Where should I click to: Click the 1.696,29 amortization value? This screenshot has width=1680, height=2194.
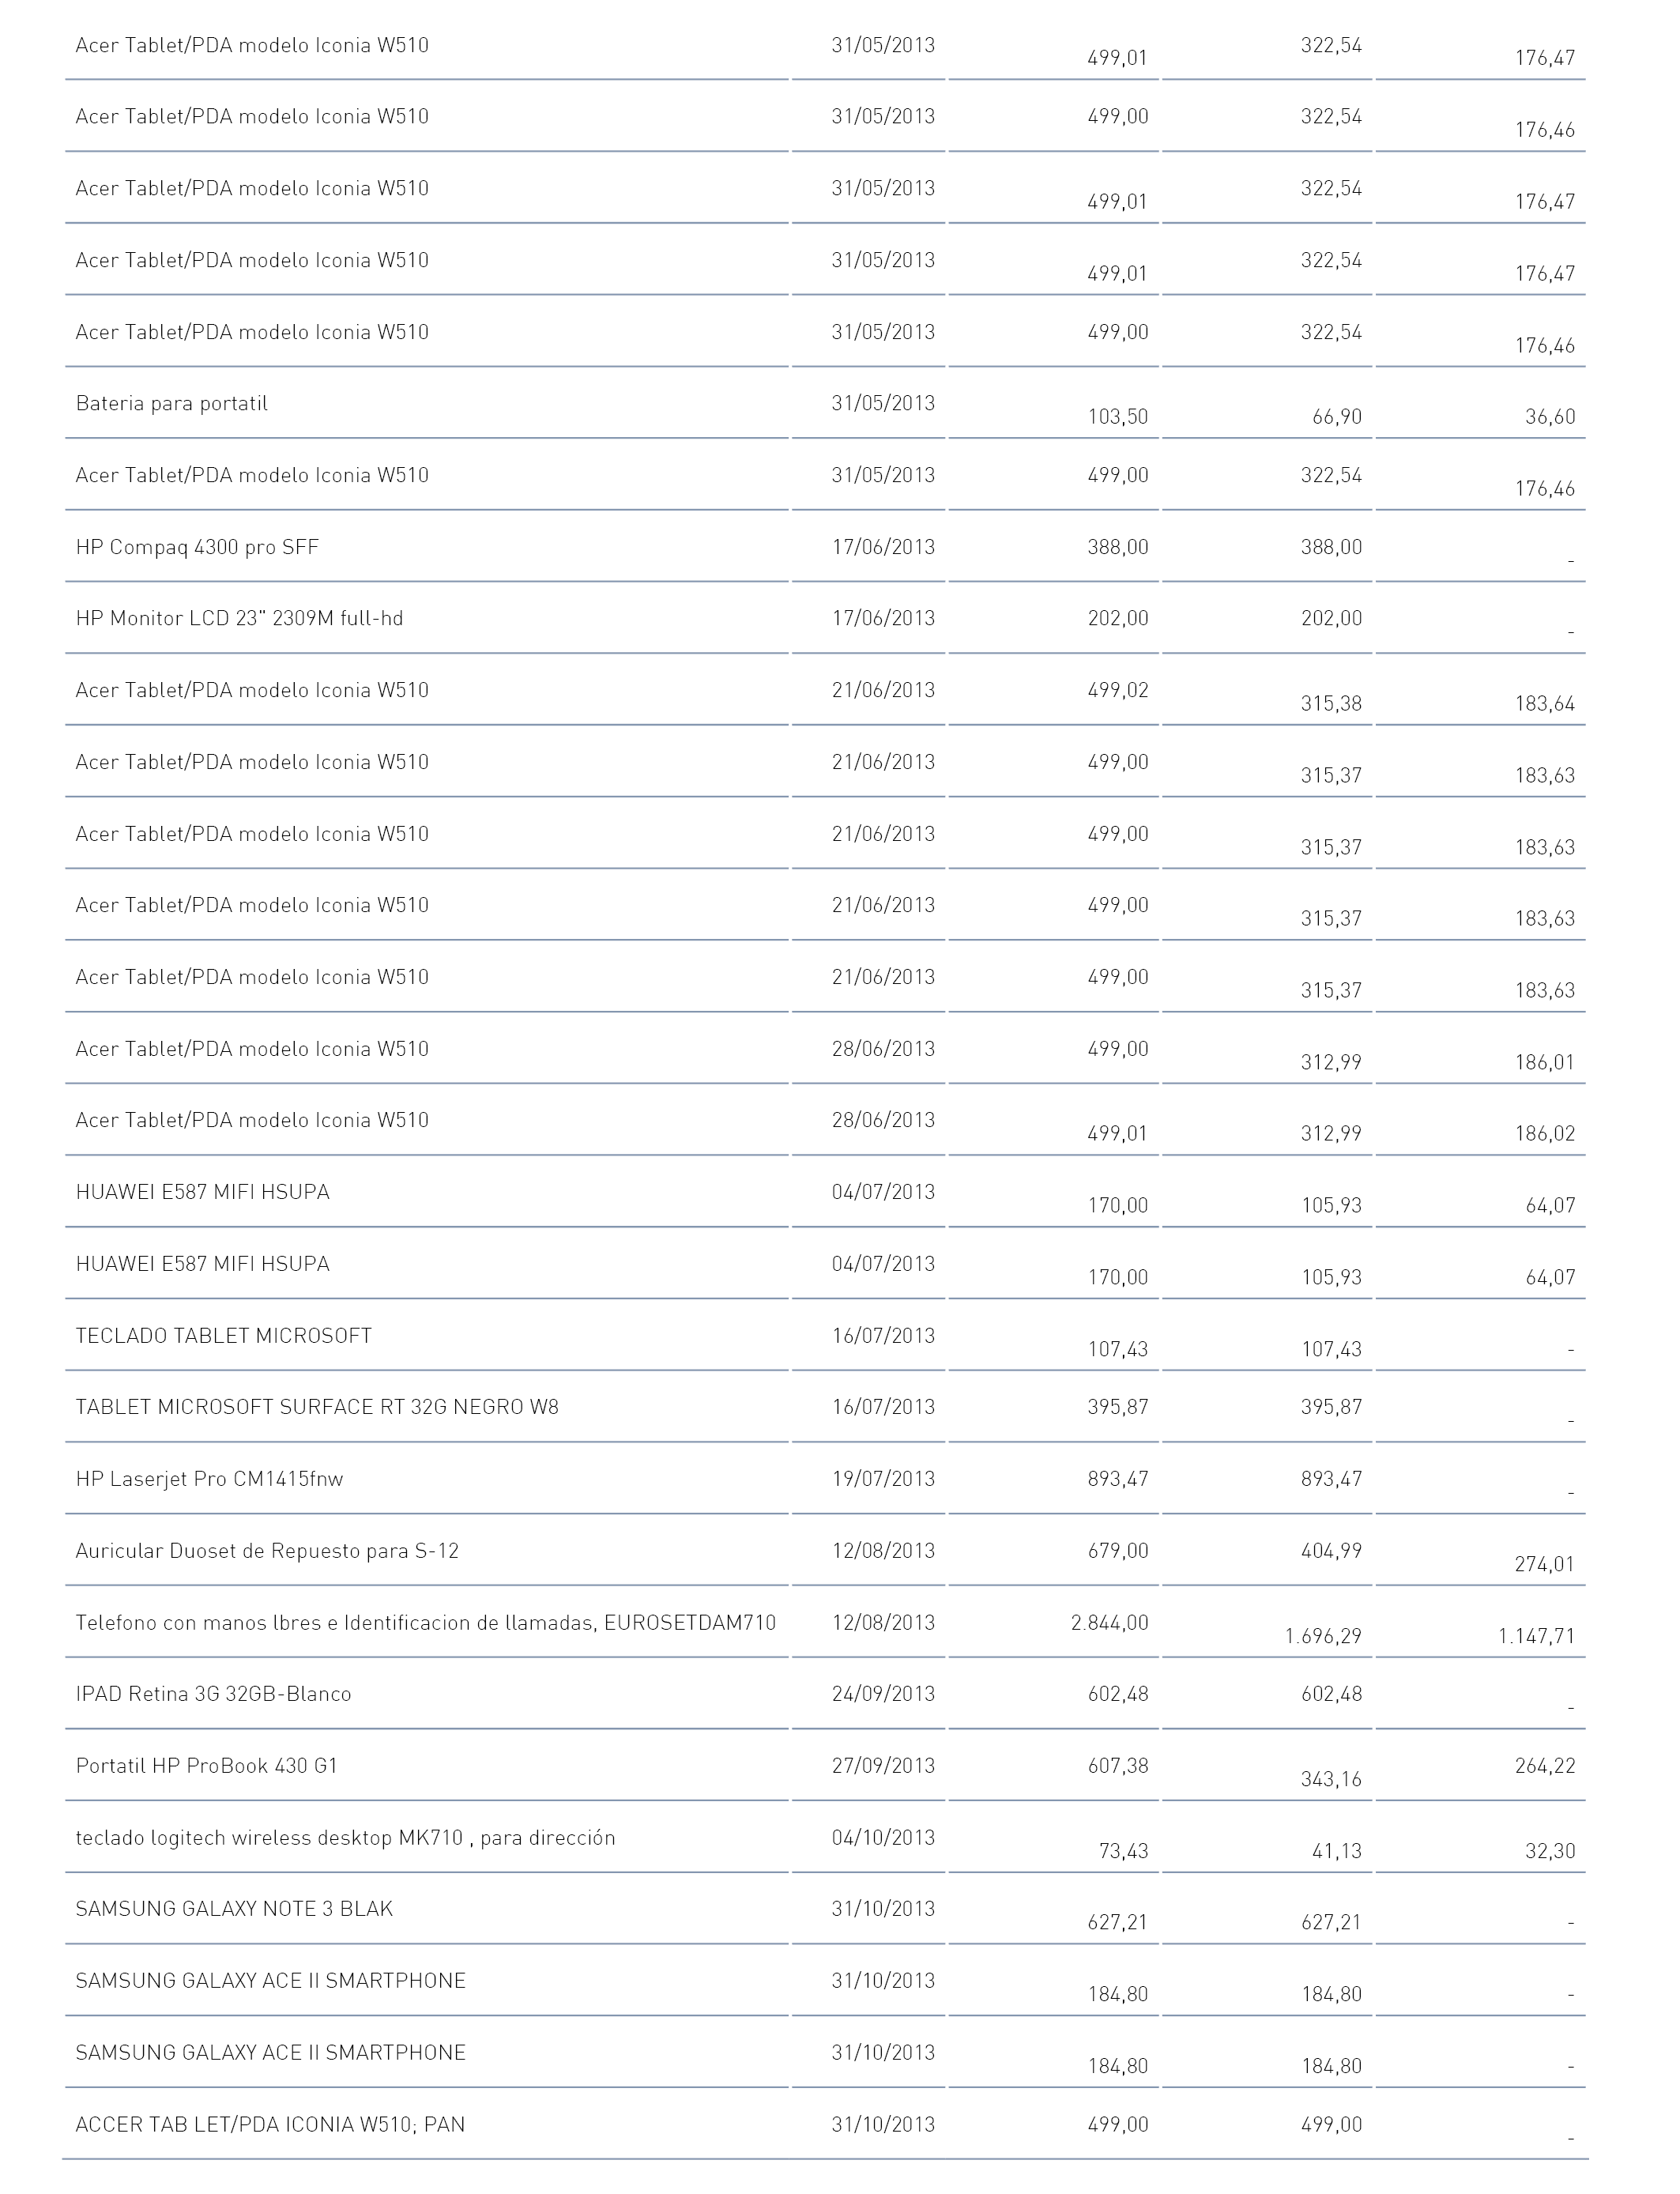pos(1323,1637)
